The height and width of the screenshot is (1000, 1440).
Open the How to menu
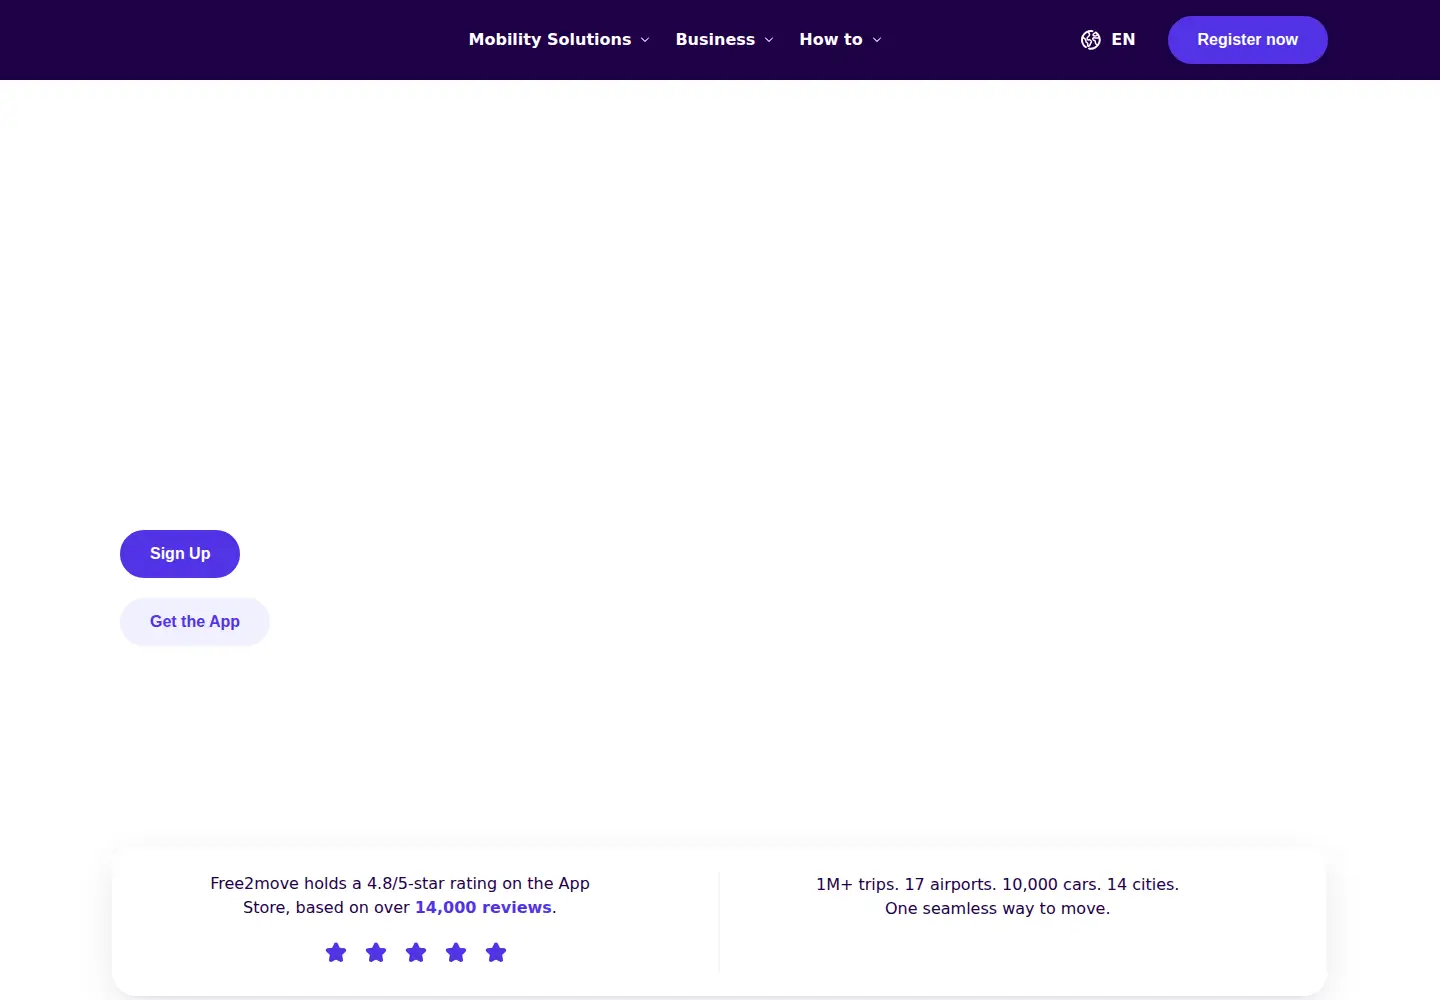[840, 40]
